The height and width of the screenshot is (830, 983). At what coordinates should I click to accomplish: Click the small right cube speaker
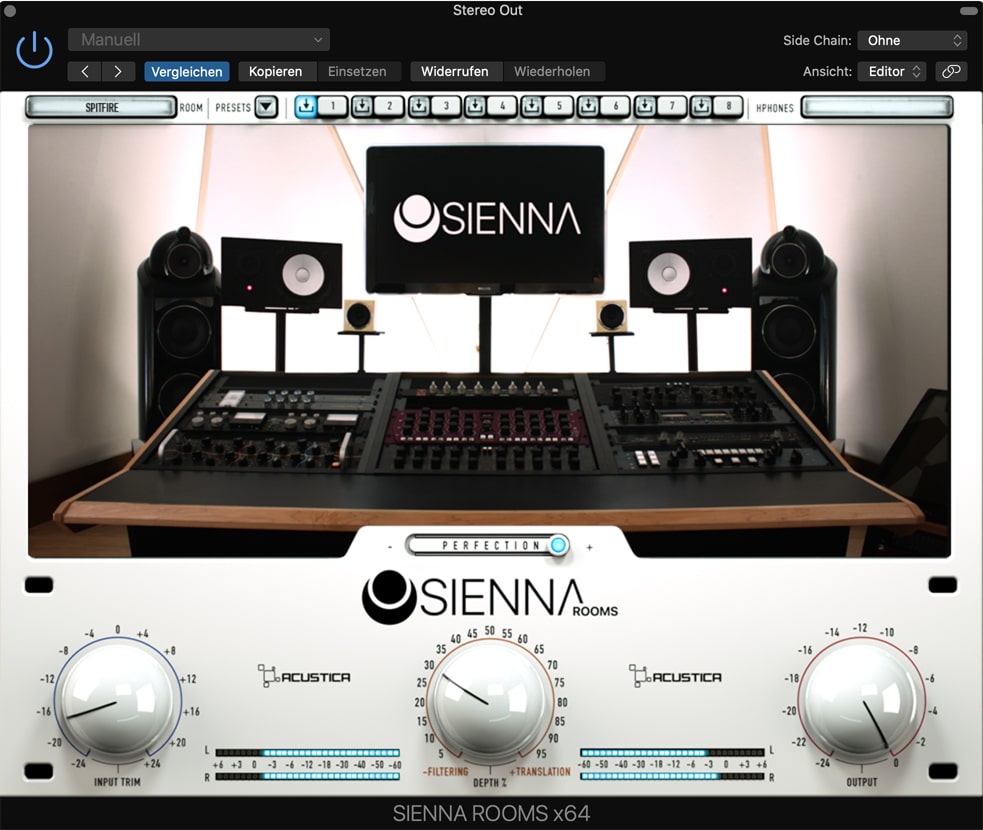coord(611,315)
